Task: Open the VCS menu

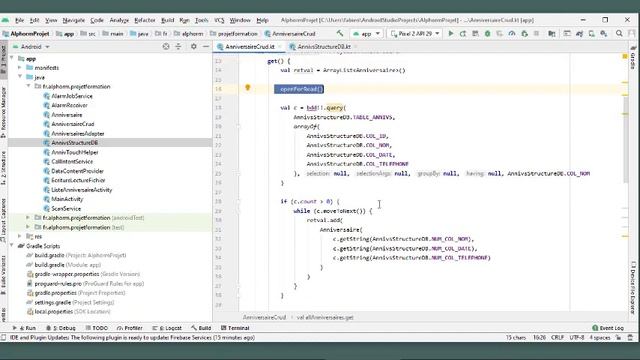Action: point(219,20)
